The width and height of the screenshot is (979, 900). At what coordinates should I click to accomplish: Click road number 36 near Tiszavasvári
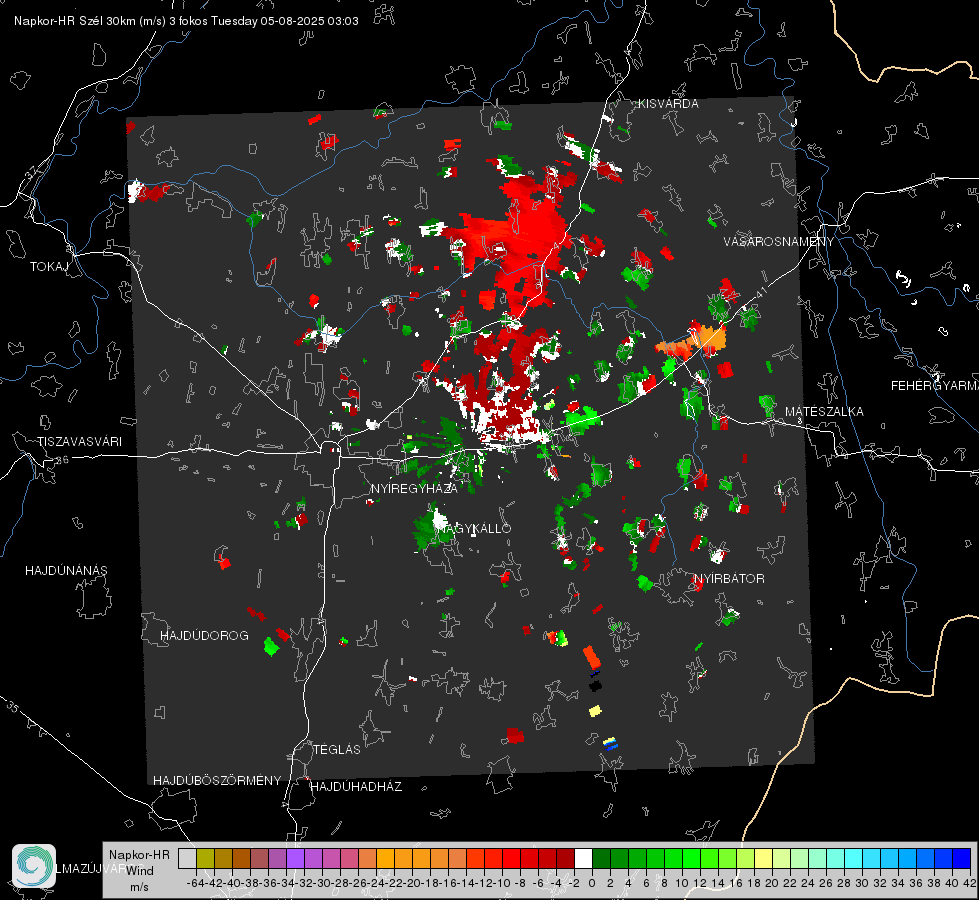point(62,460)
